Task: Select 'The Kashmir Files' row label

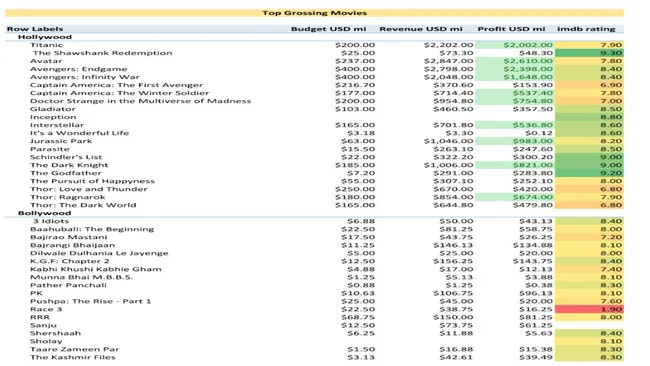Action: pyautogui.click(x=73, y=357)
